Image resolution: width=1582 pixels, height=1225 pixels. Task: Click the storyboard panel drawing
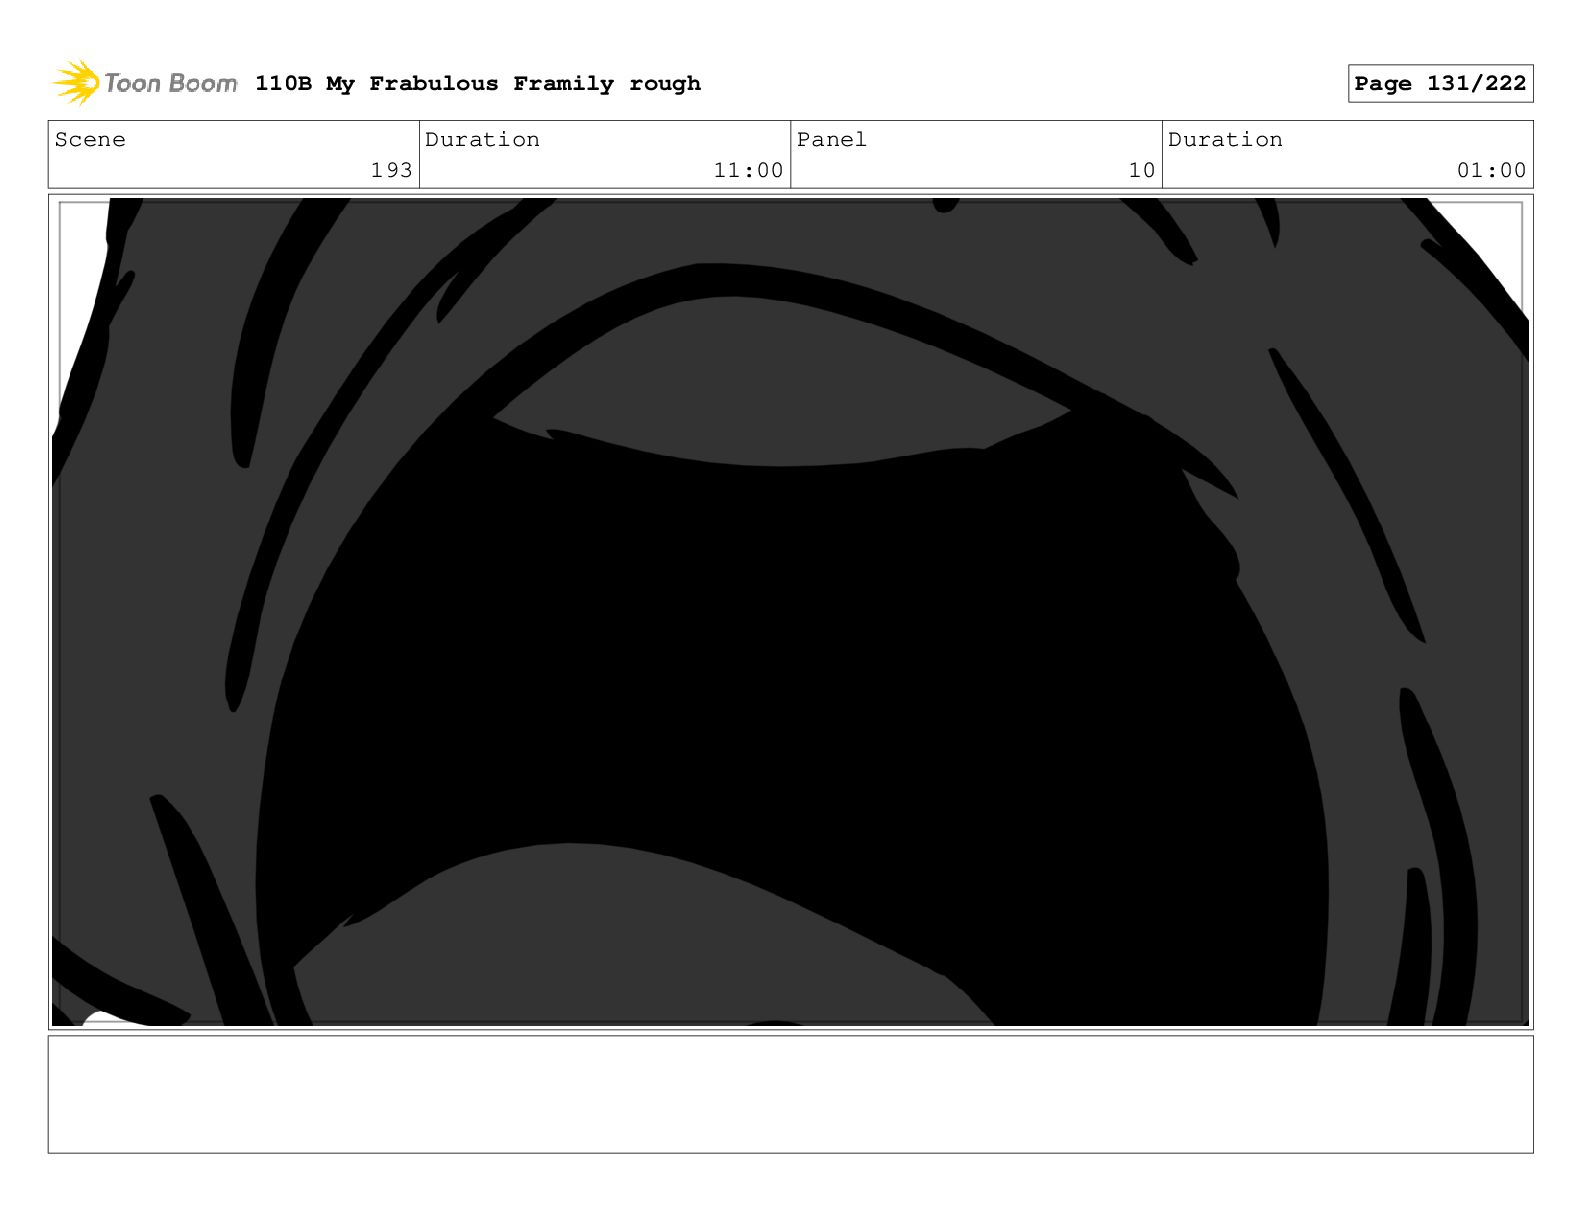click(790, 612)
